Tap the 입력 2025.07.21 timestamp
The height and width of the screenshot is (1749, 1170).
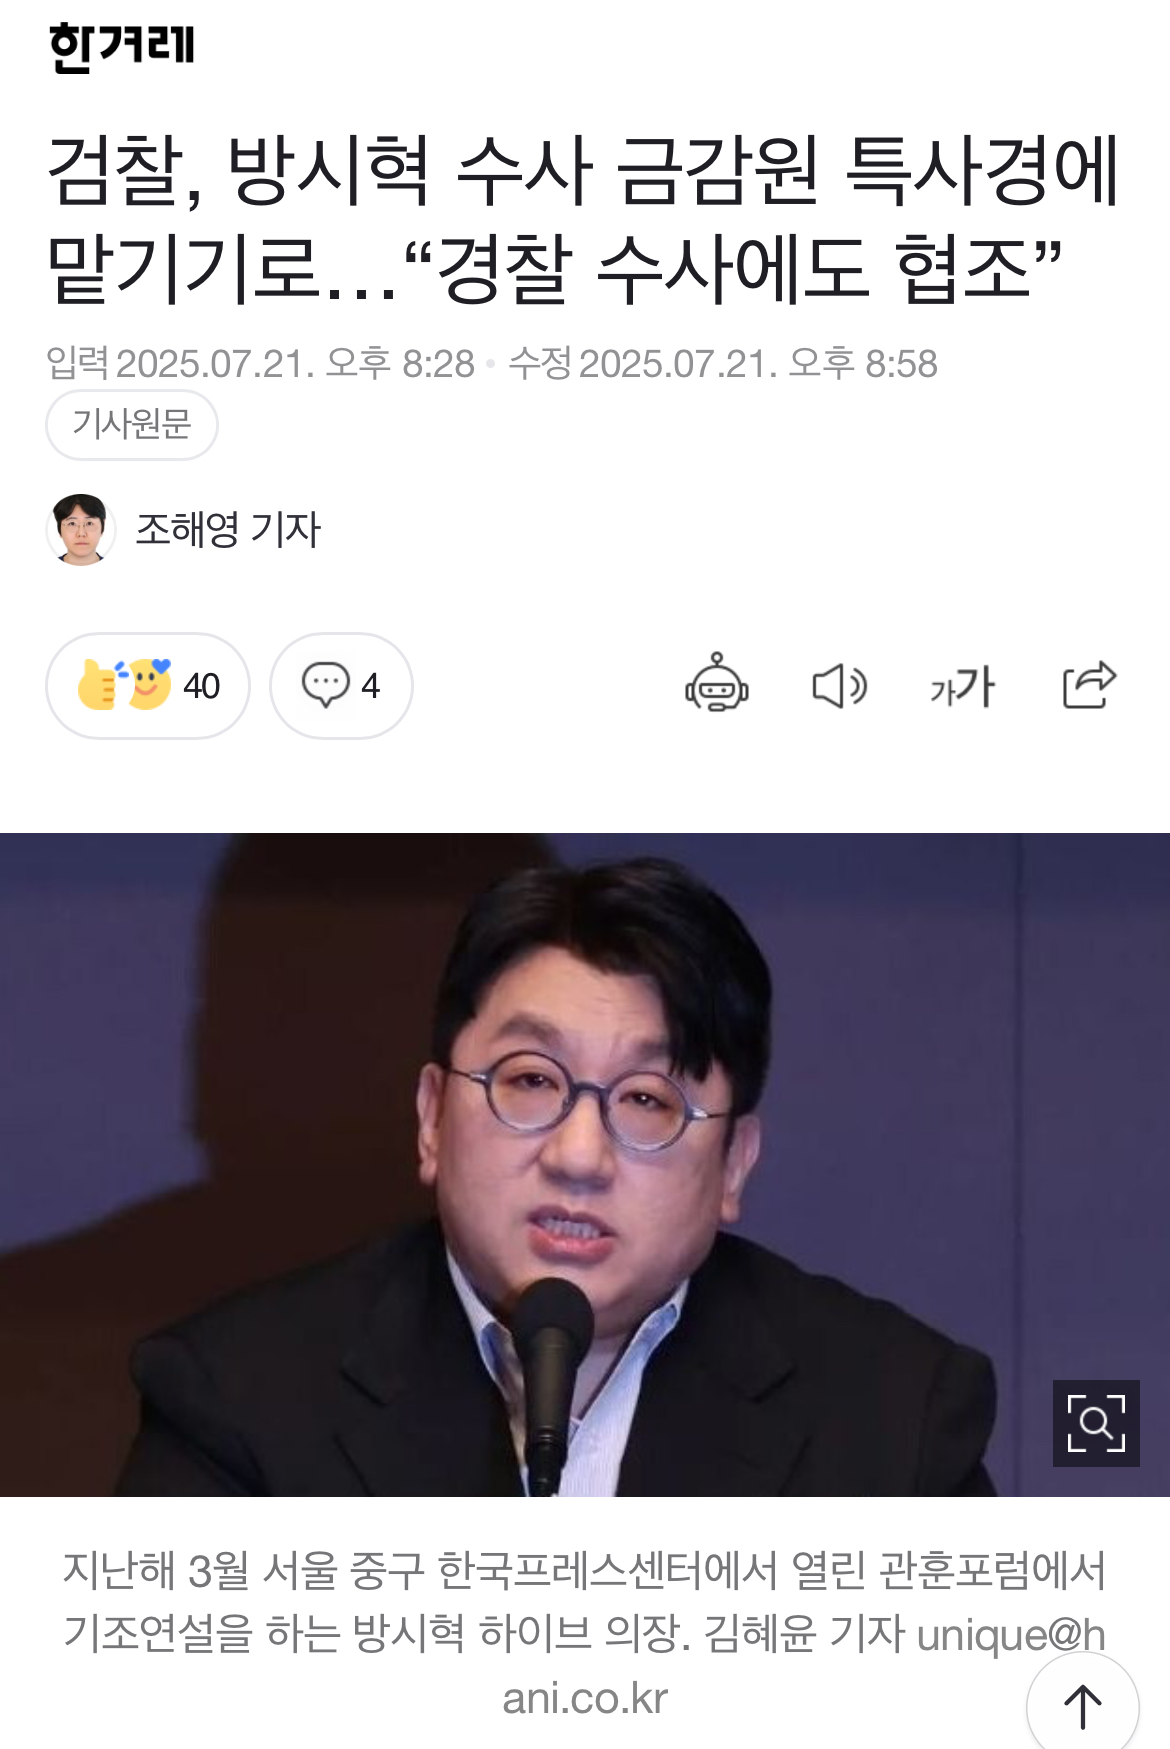point(261,363)
